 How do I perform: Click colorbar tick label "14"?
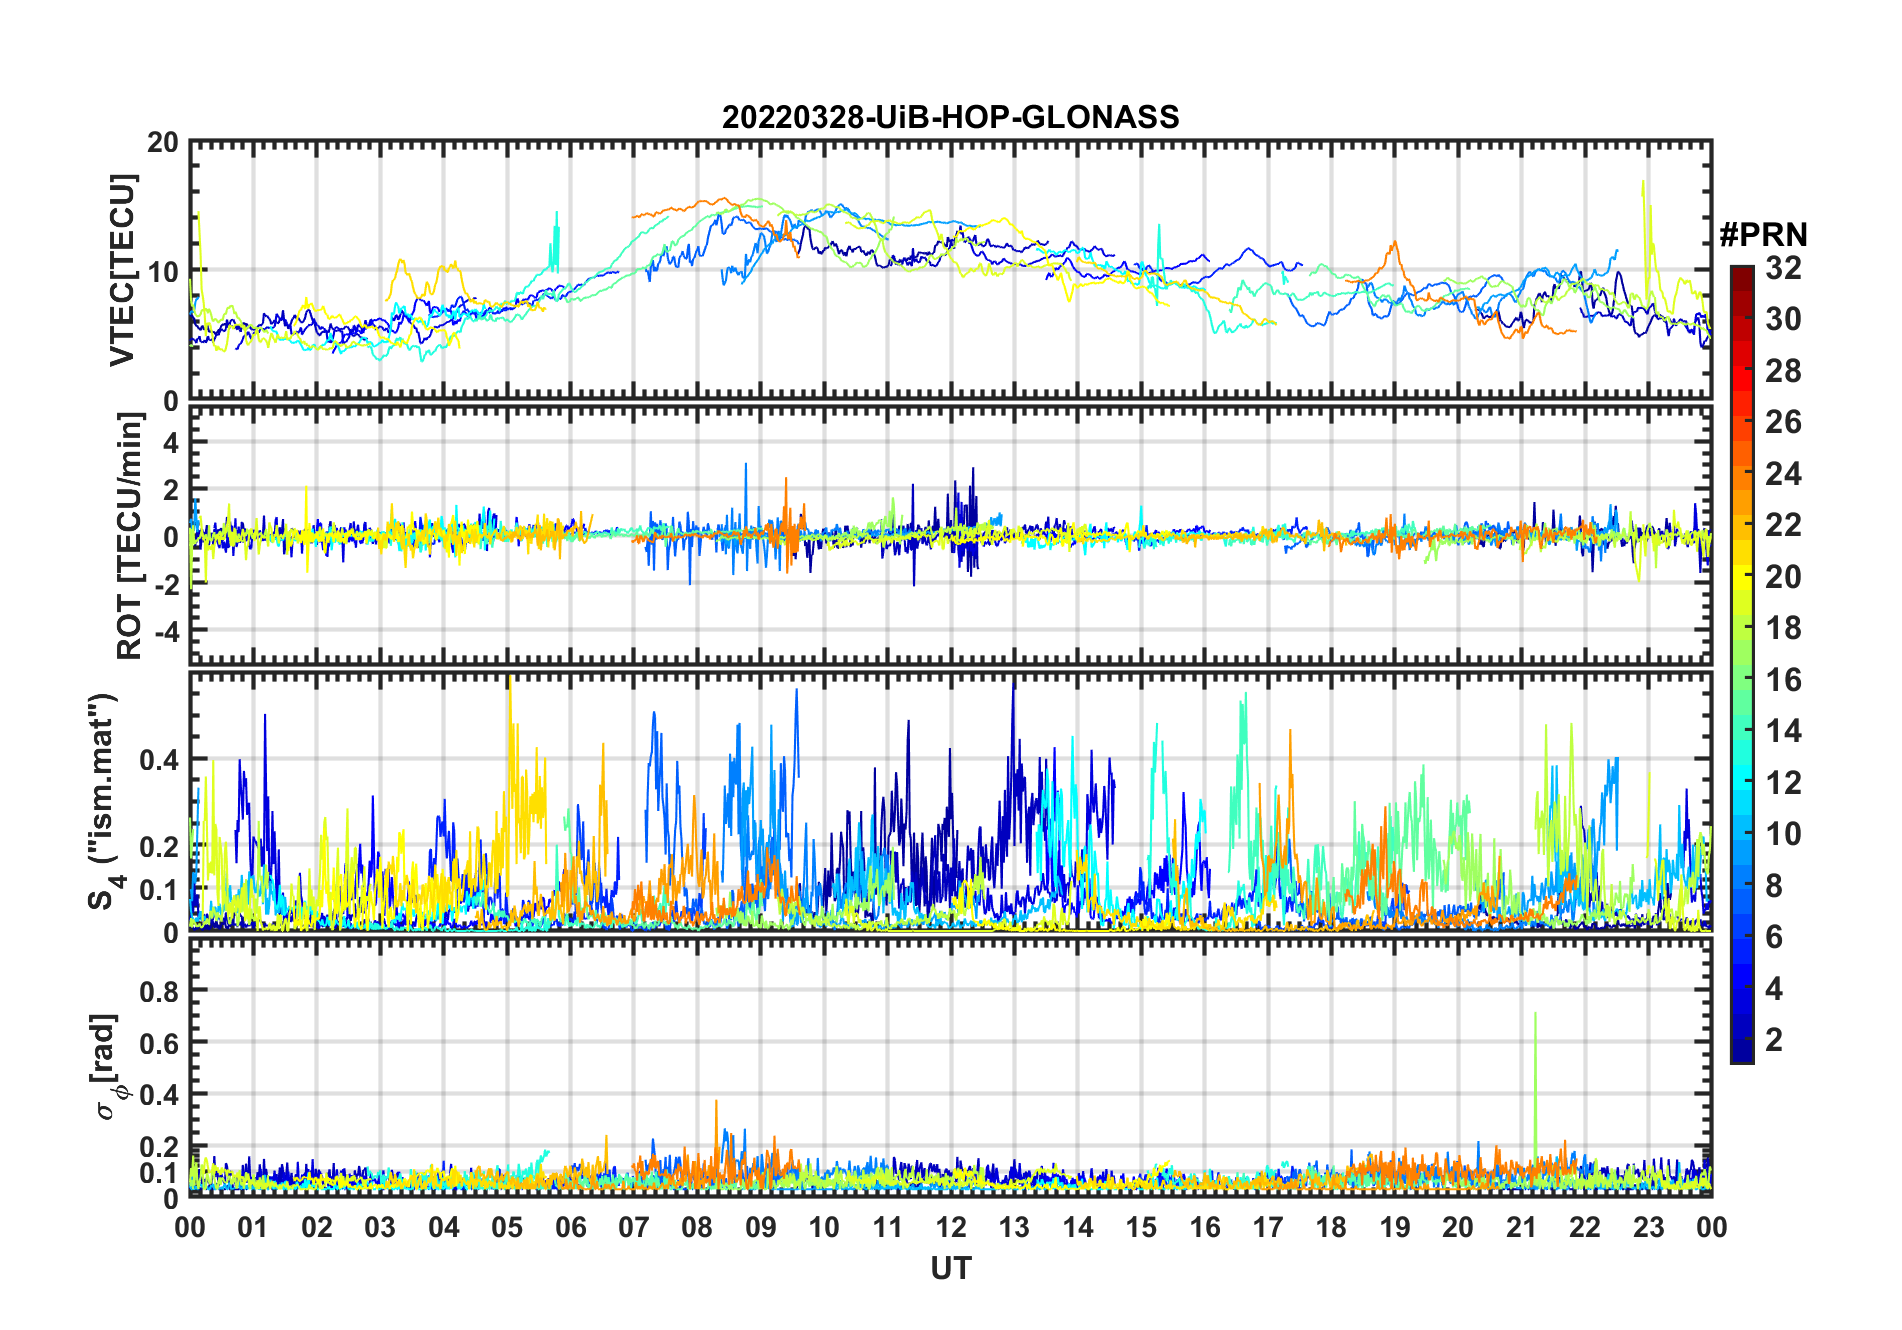point(1783,731)
